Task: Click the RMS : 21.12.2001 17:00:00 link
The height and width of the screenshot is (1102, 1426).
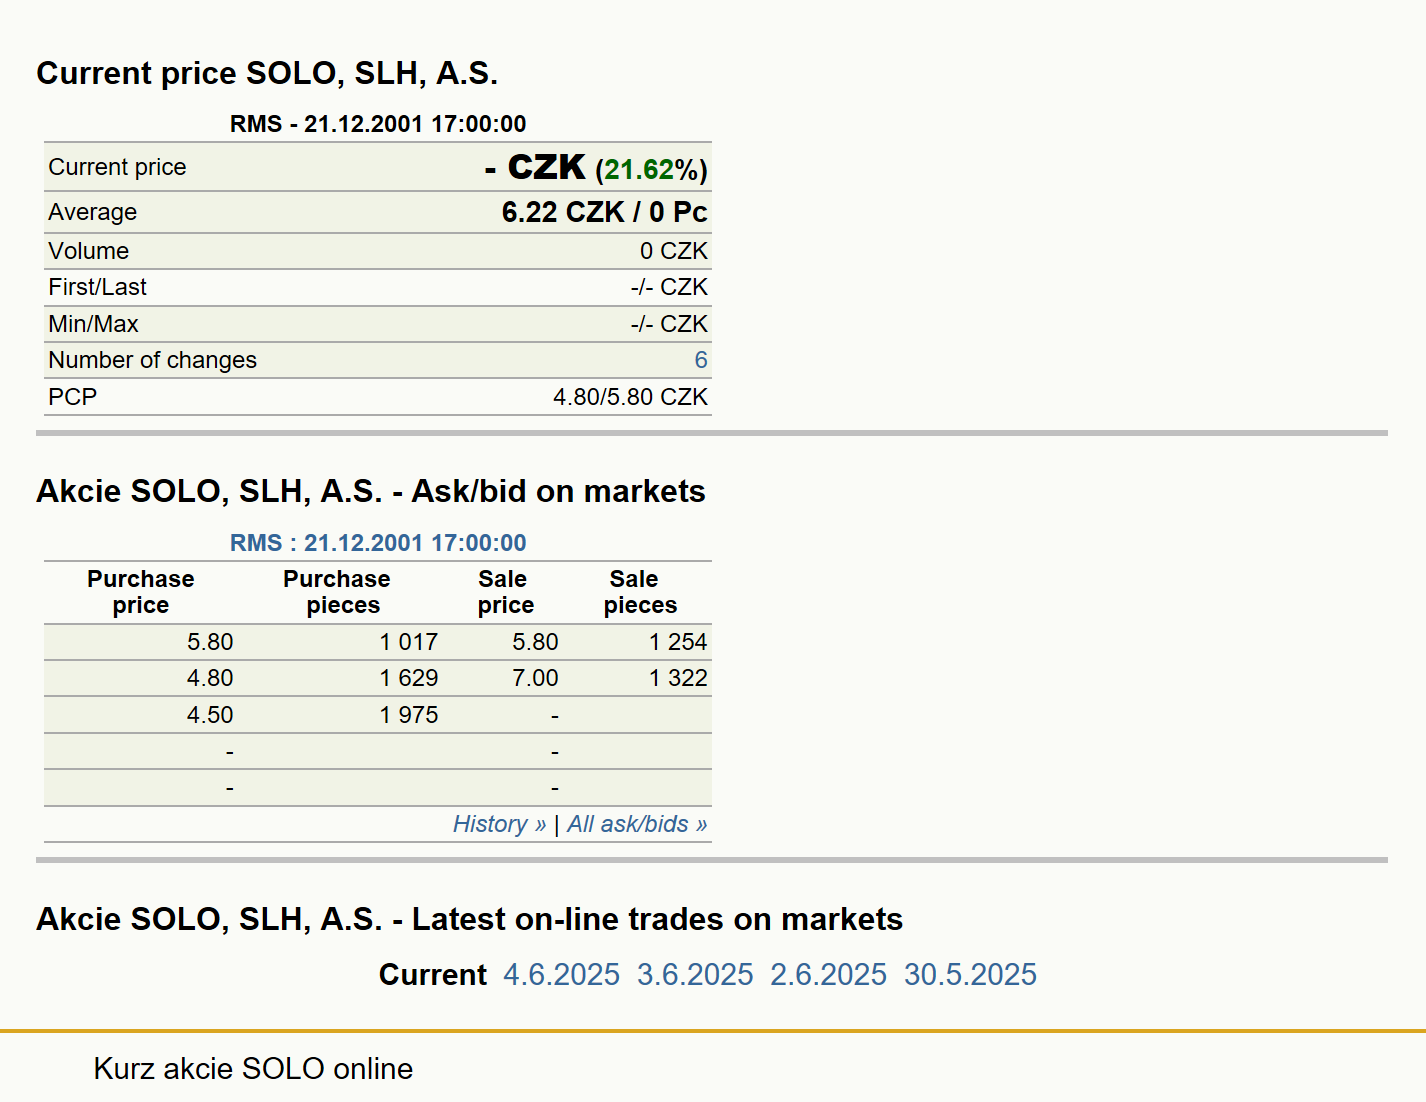Action: pyautogui.click(x=378, y=543)
